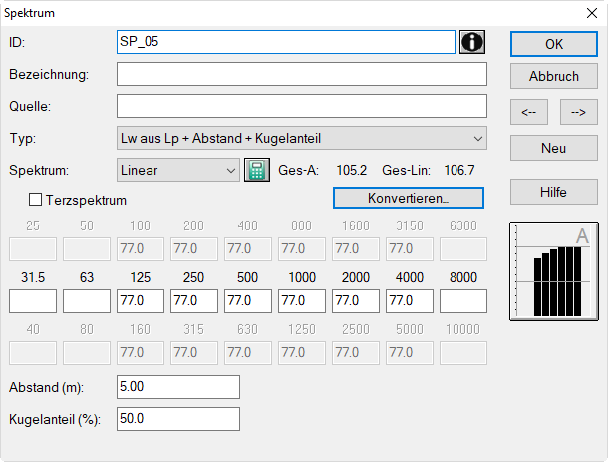The width and height of the screenshot is (608, 462).
Task: Click the disabled 25 Hz third-octave field
Action: (x=33, y=249)
